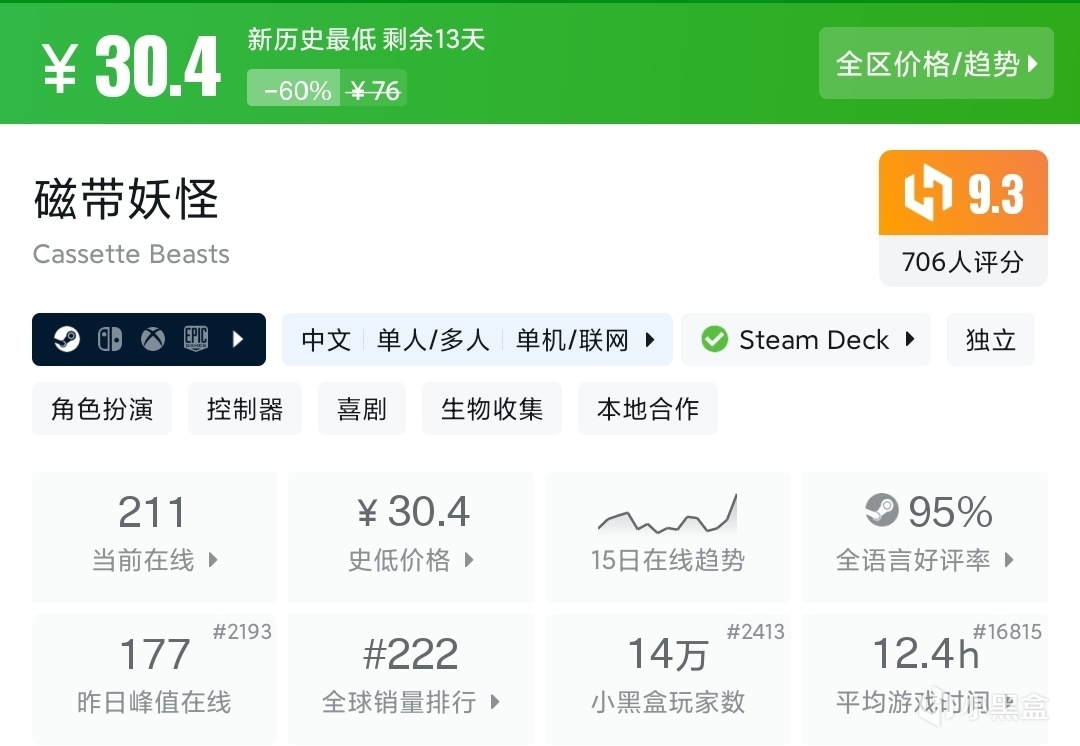Click the Epic Games platform icon
The width and height of the screenshot is (1080, 746).
[195, 340]
